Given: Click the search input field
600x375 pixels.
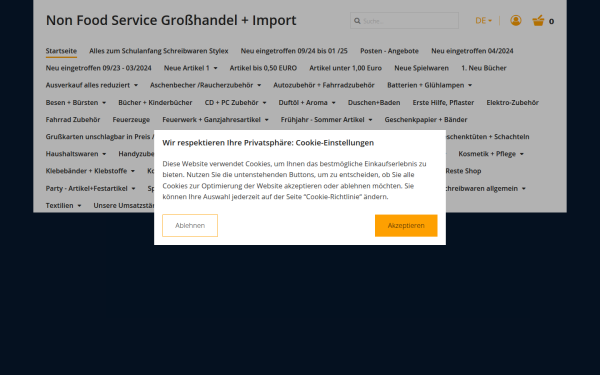Looking at the screenshot, I should tap(404, 21).
